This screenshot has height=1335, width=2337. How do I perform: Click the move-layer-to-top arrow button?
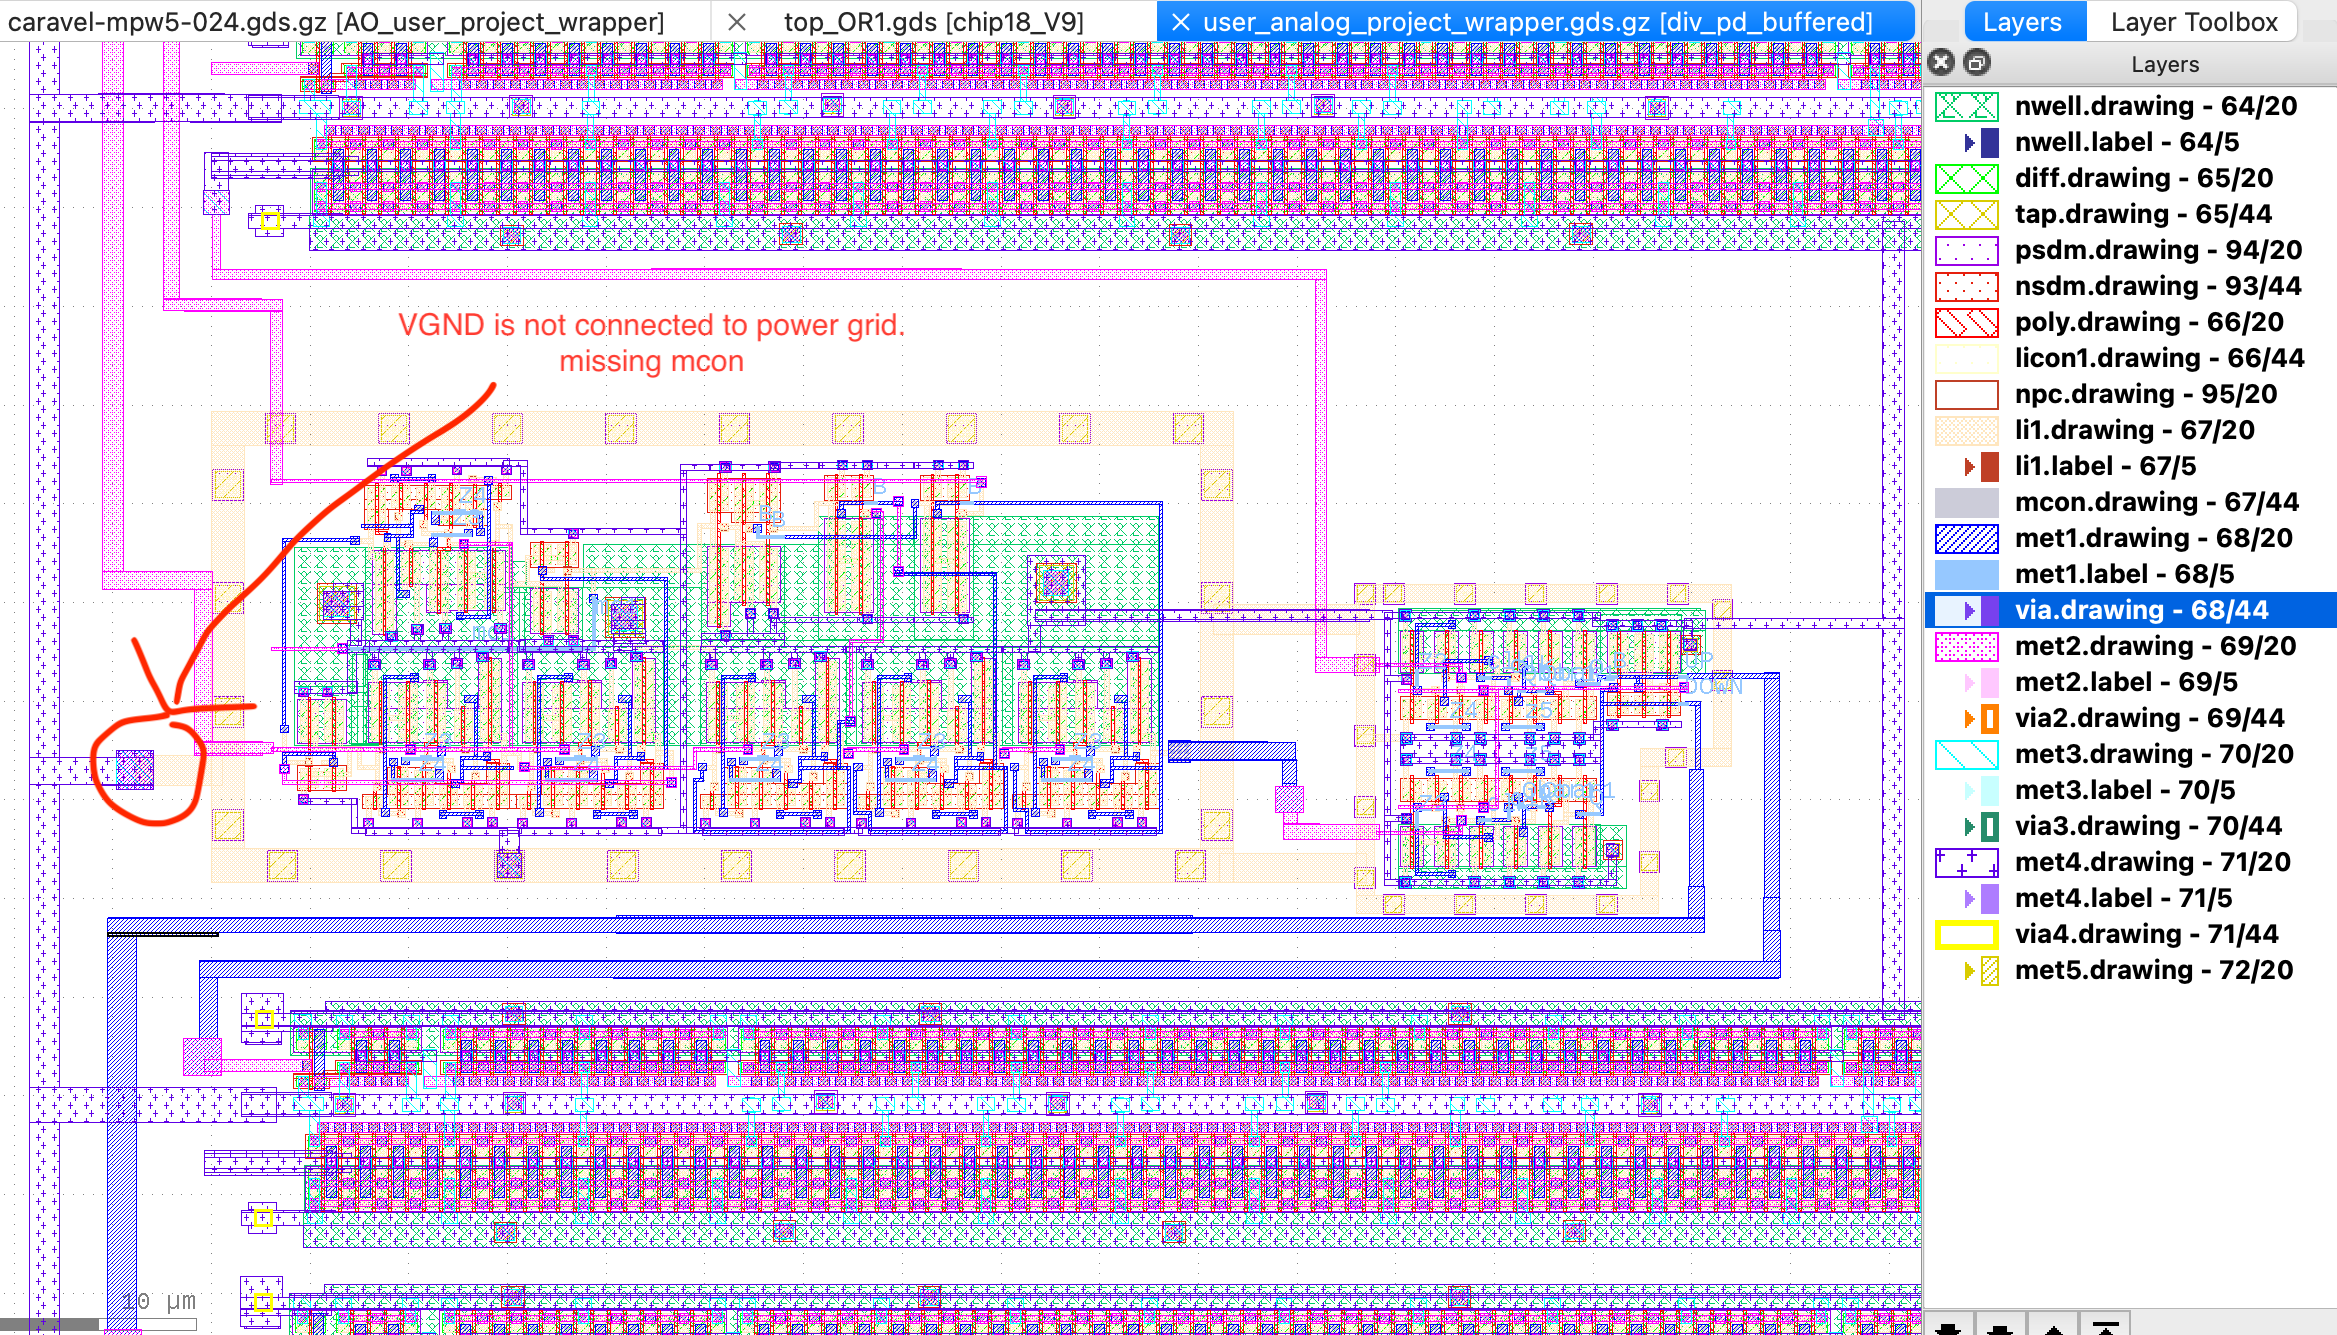pyautogui.click(x=2106, y=1327)
